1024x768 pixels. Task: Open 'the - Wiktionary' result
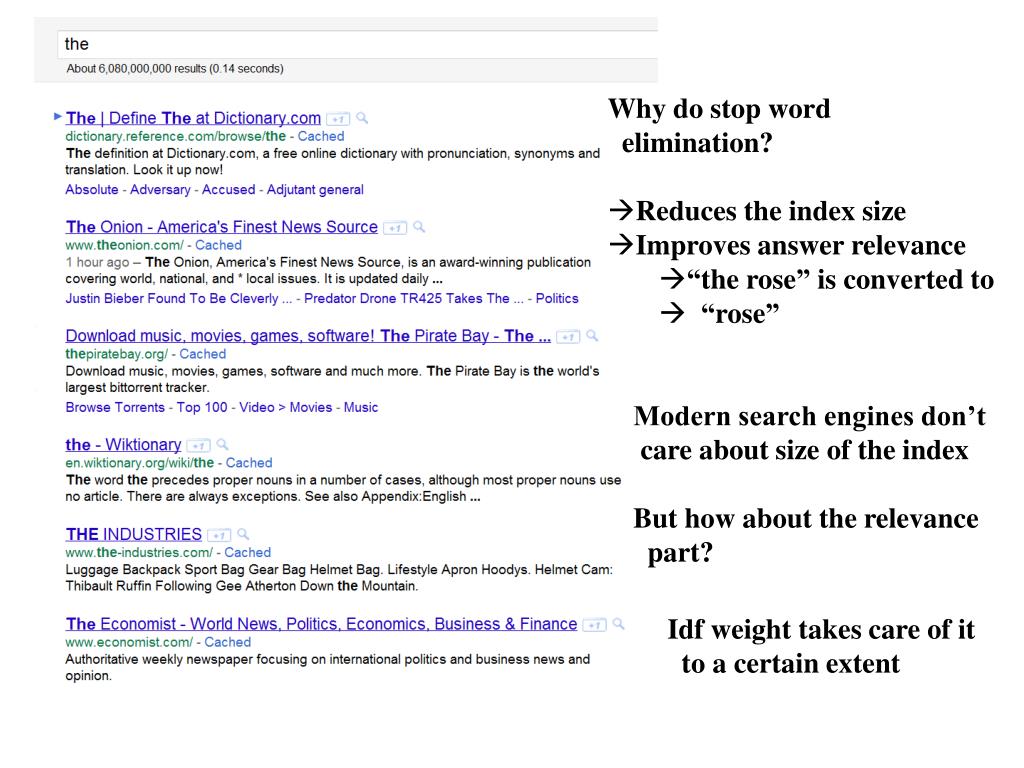pos(123,445)
